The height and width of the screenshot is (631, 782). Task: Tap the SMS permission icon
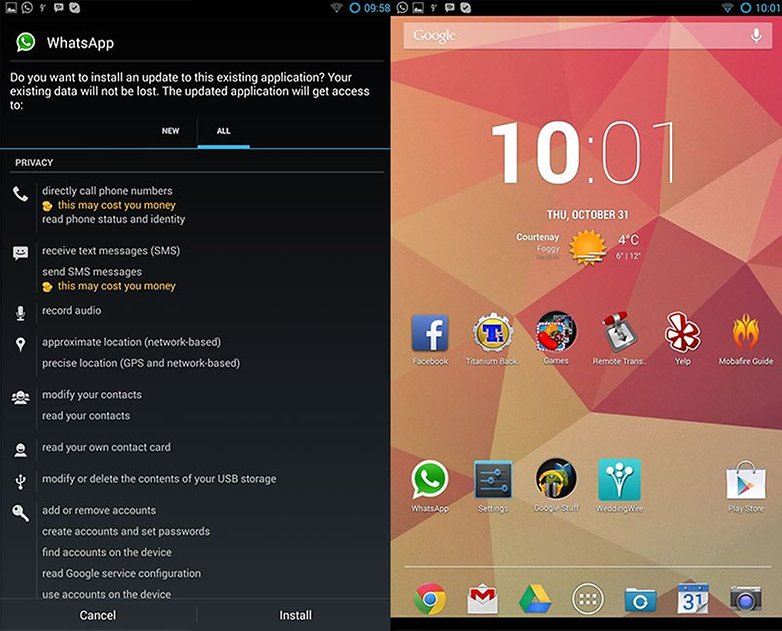pos(20,253)
